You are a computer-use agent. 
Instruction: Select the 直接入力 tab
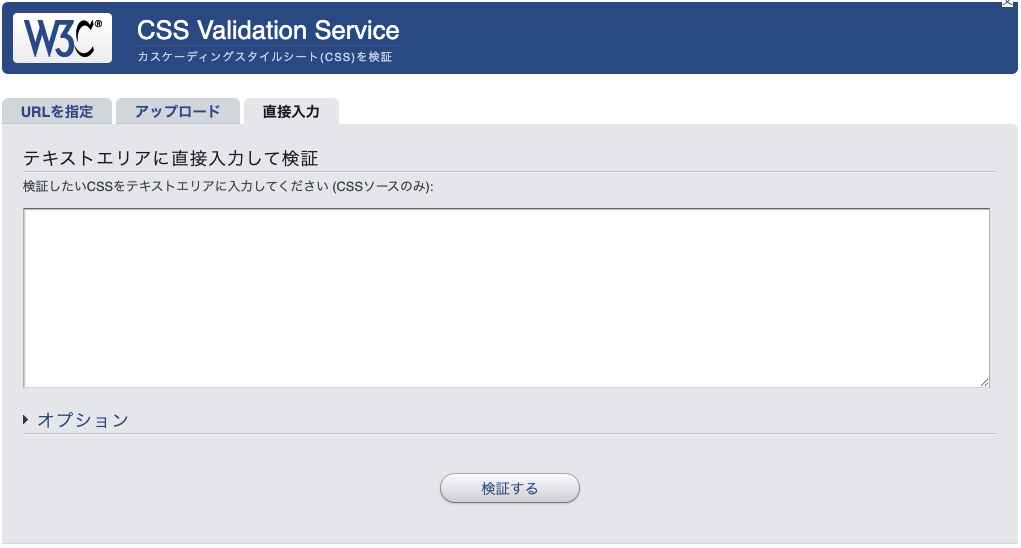291,111
